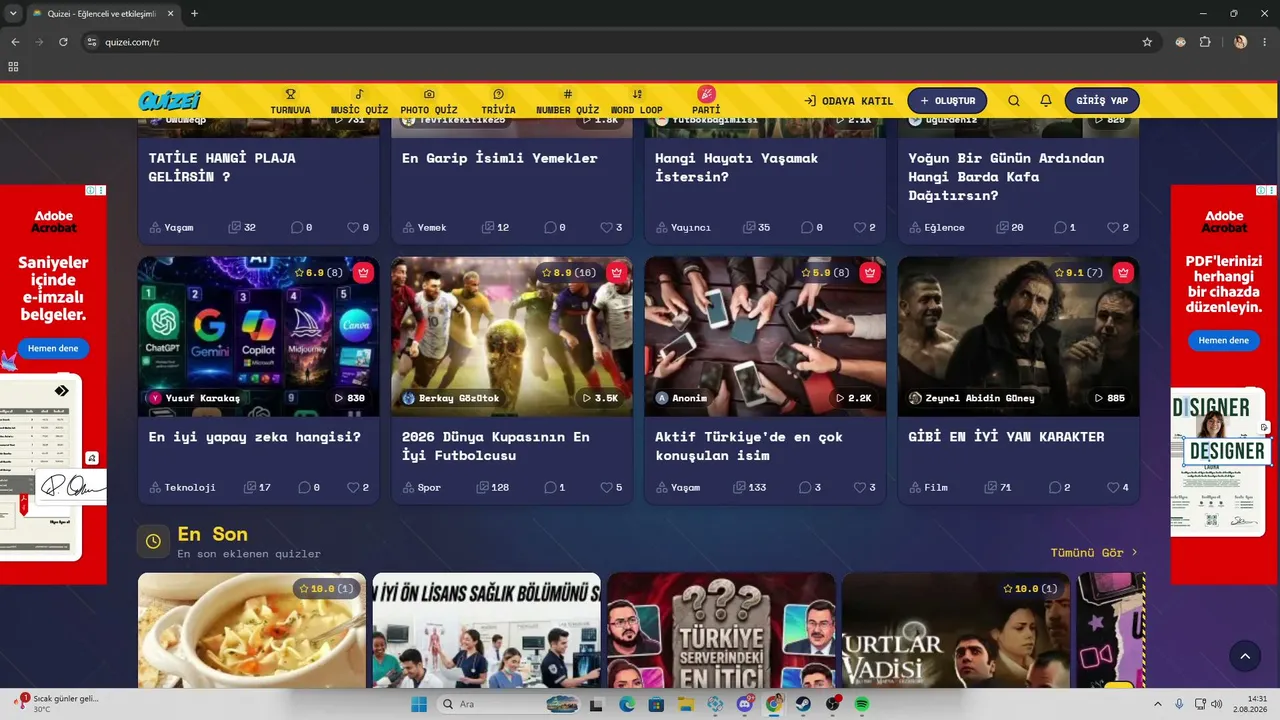
Task: Click the crown badge on the phones thumbnail
Action: tap(870, 272)
